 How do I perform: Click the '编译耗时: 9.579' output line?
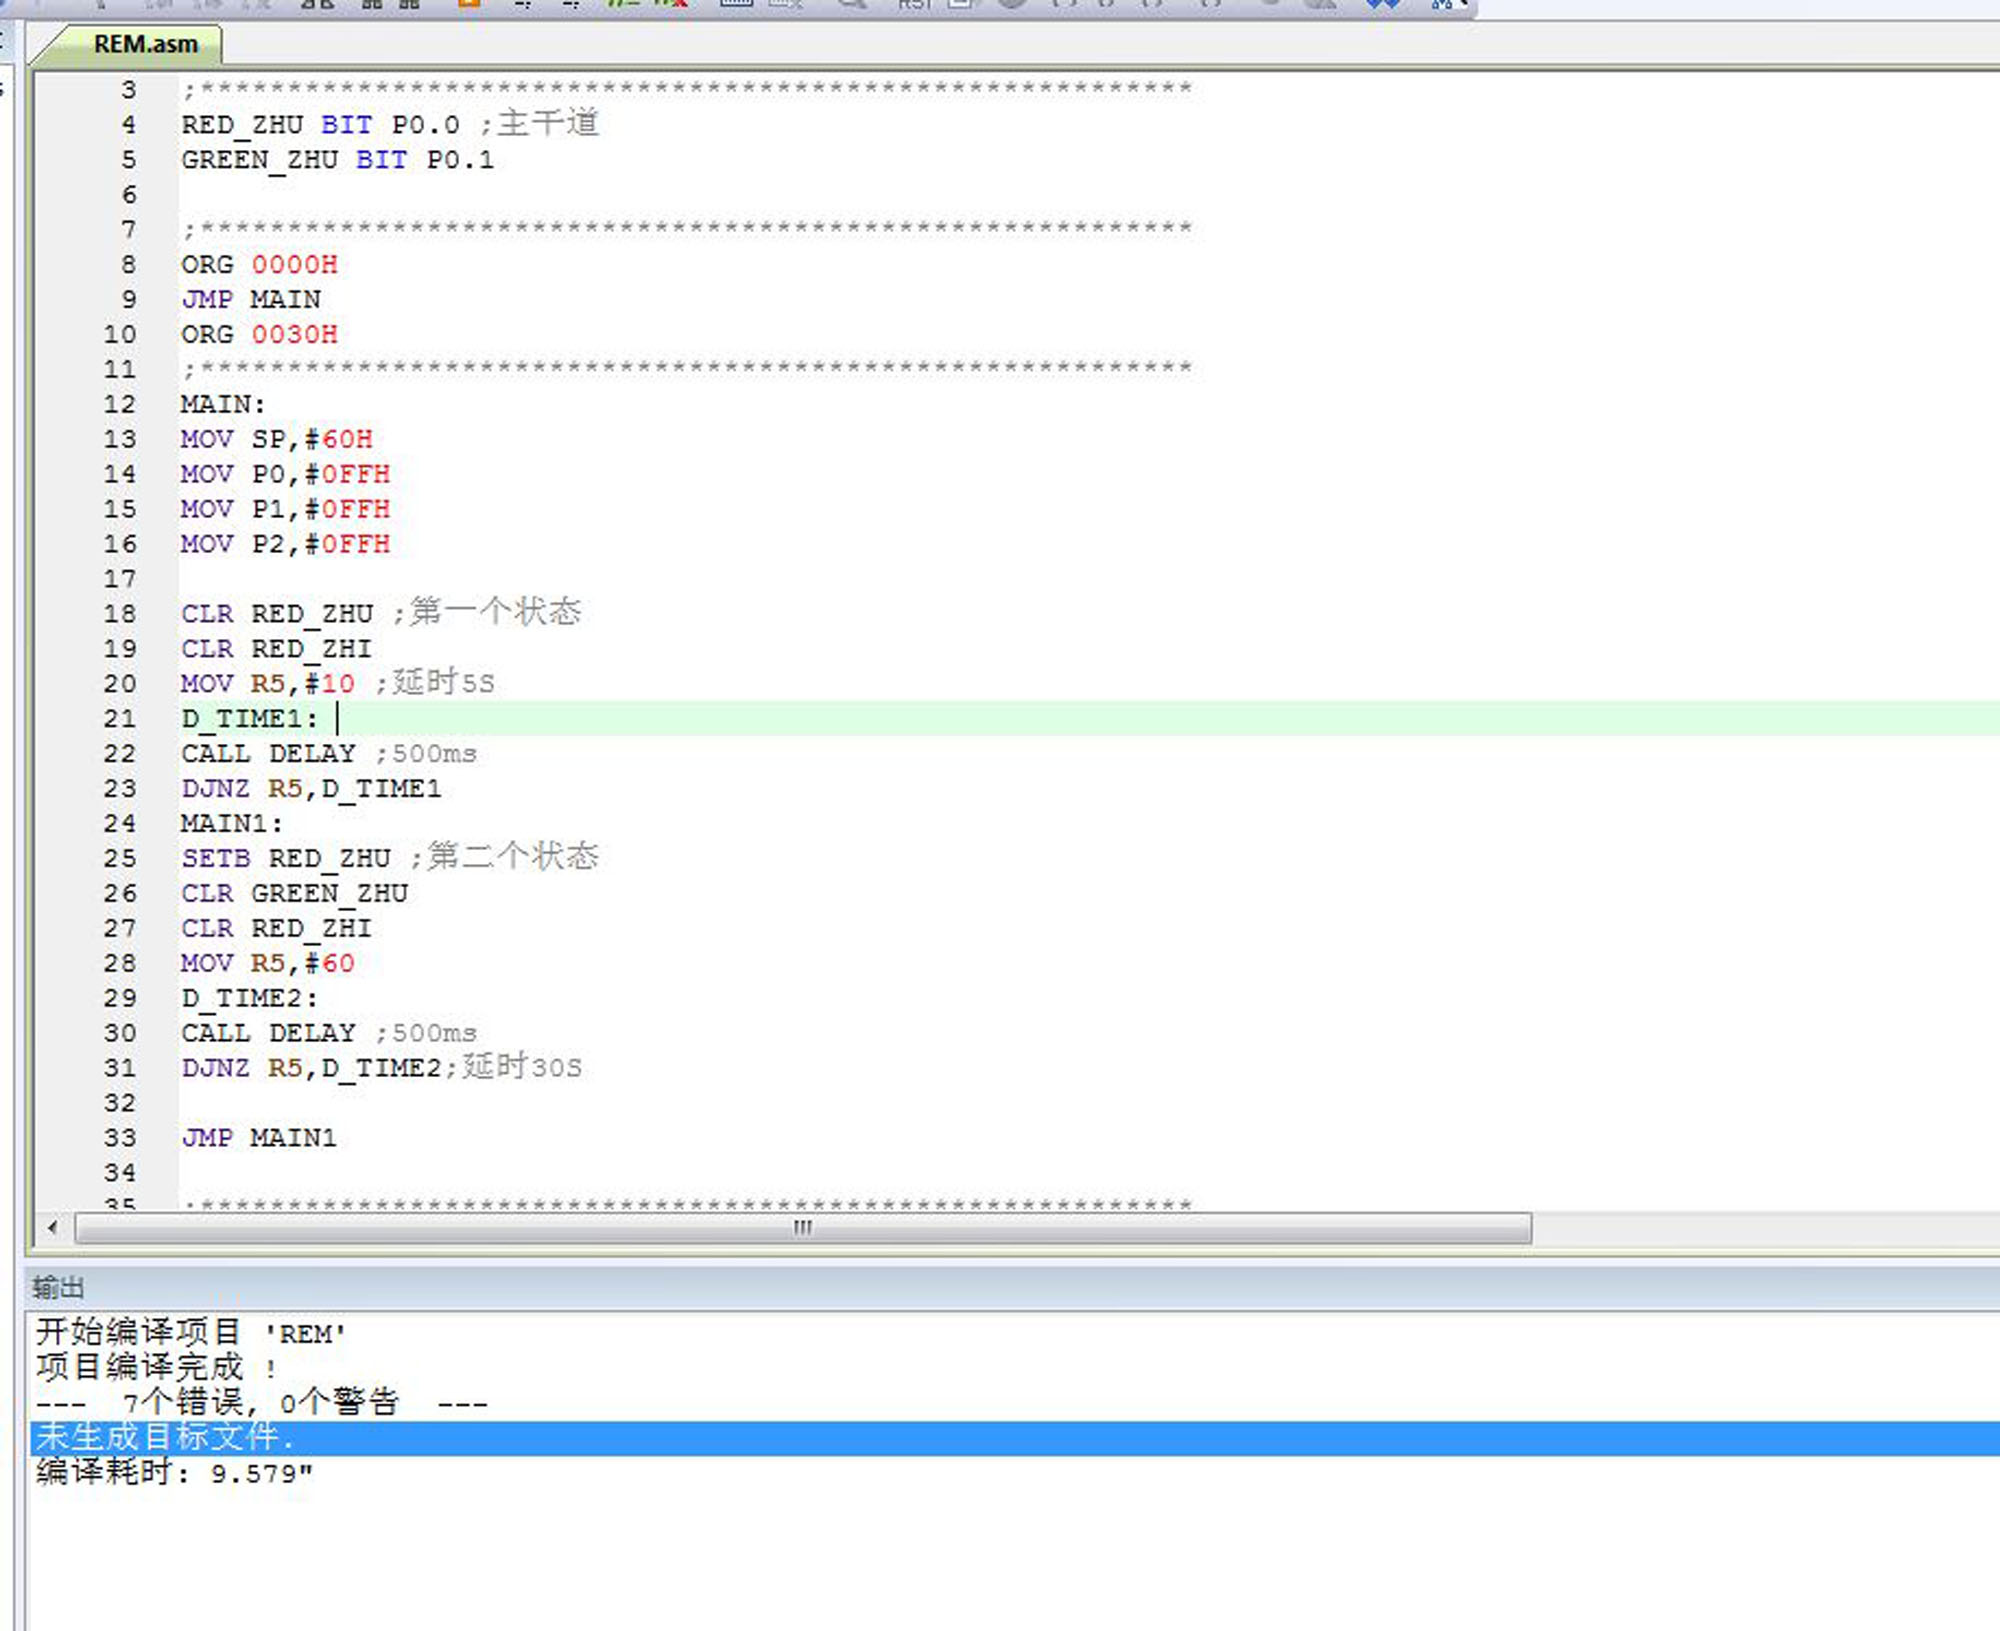[x=175, y=1473]
